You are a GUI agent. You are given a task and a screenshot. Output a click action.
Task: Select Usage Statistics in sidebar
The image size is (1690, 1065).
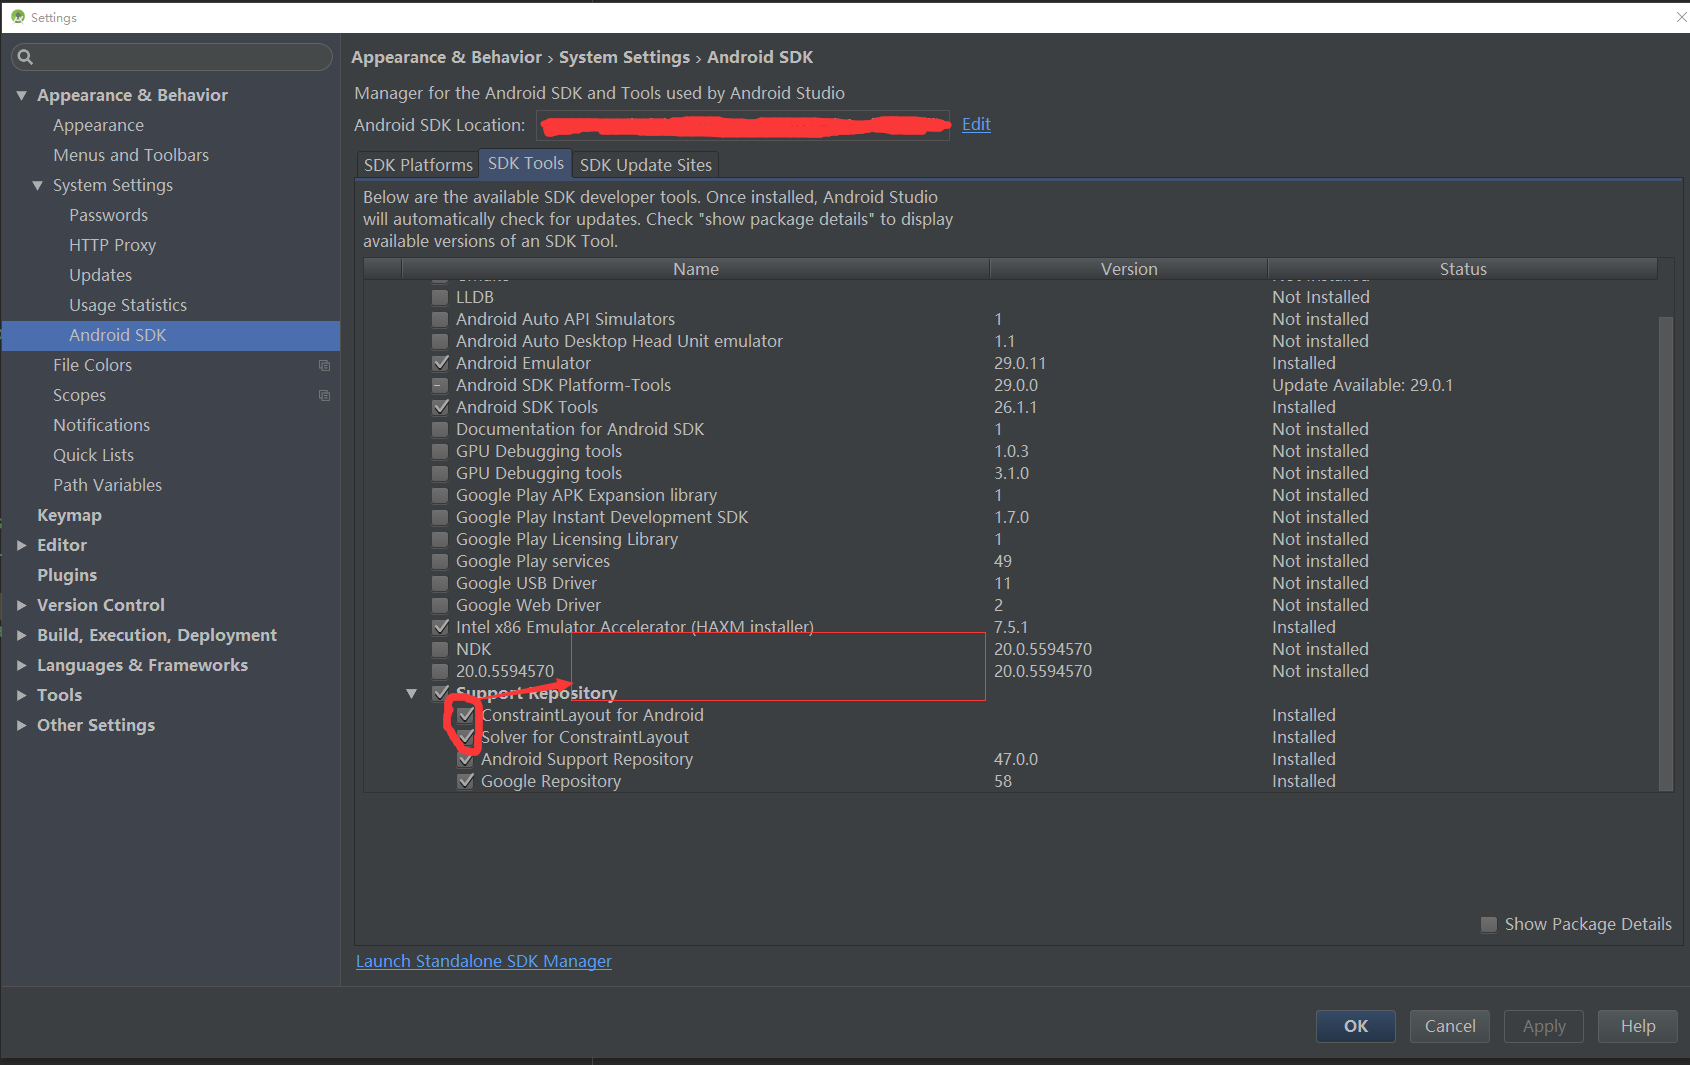click(128, 305)
